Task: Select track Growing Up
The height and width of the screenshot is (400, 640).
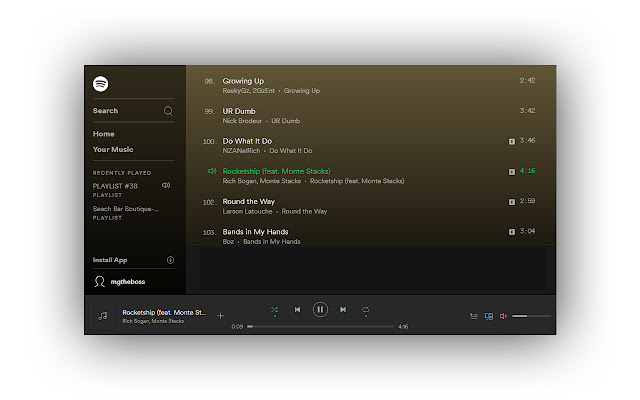Action: [x=243, y=81]
